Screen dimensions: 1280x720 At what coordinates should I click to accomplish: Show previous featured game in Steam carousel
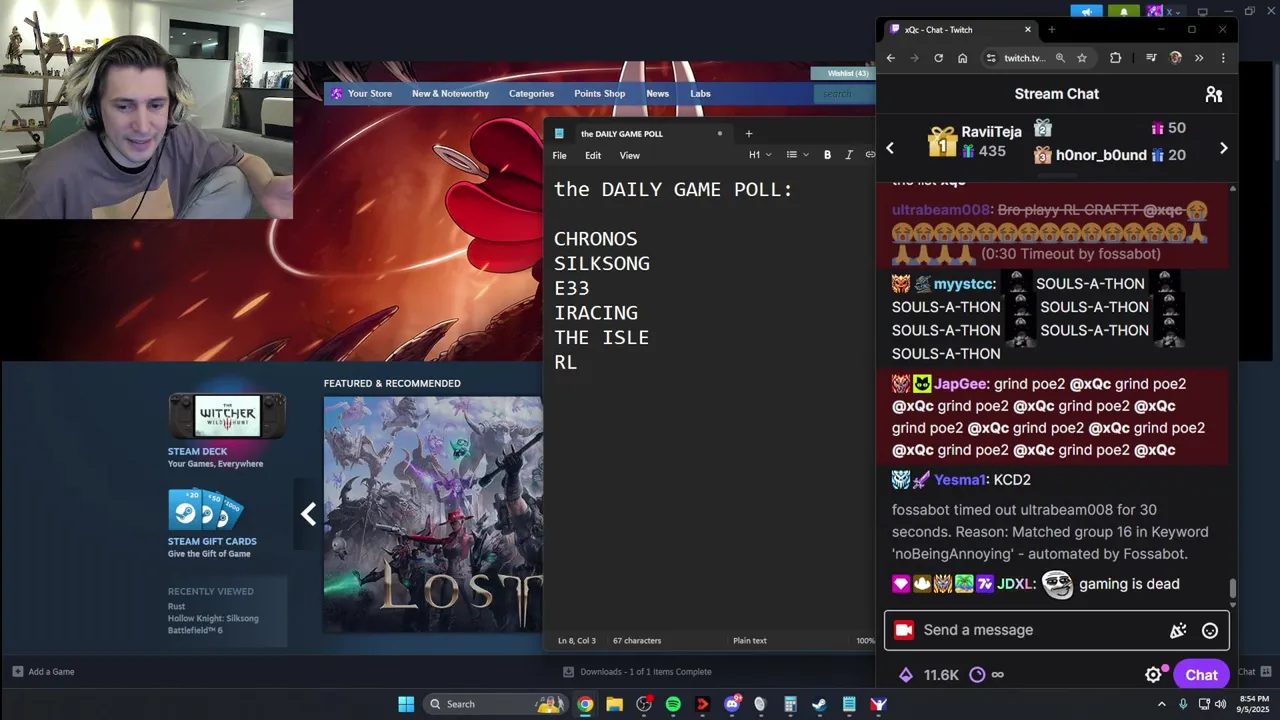coord(309,514)
